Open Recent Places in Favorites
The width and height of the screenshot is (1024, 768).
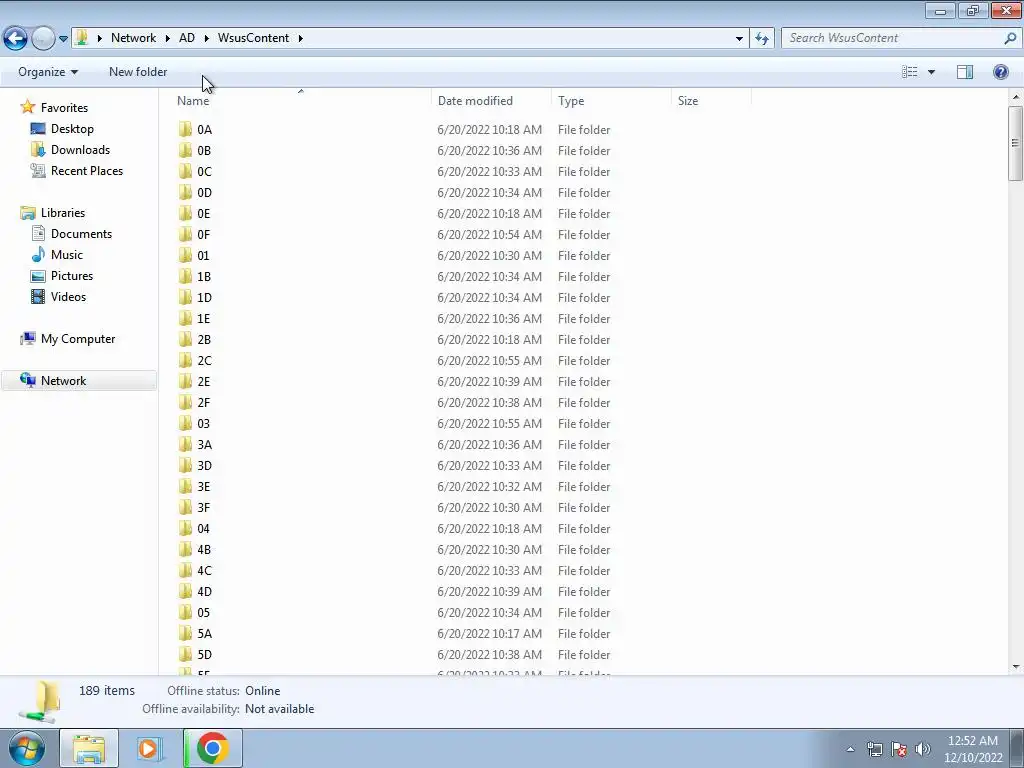point(87,170)
